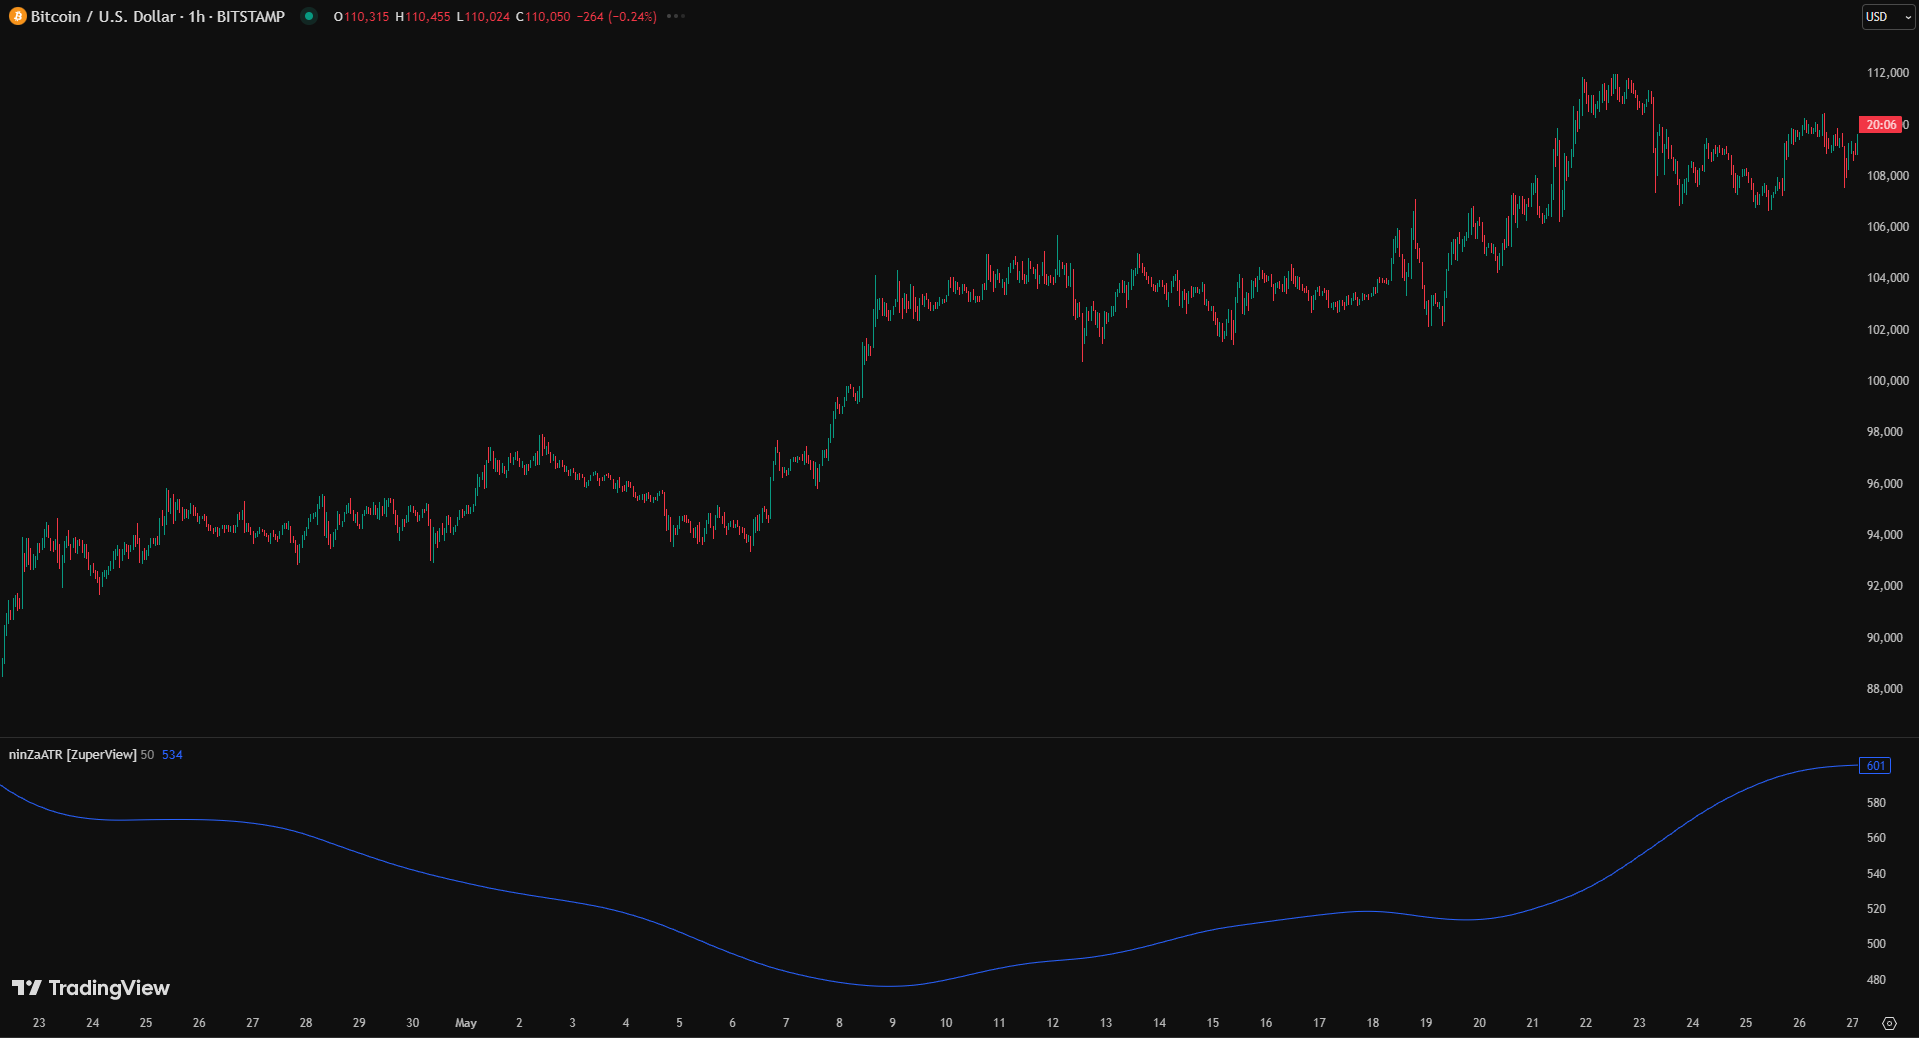
Task: Open the USD currency dropdown
Action: [1887, 17]
